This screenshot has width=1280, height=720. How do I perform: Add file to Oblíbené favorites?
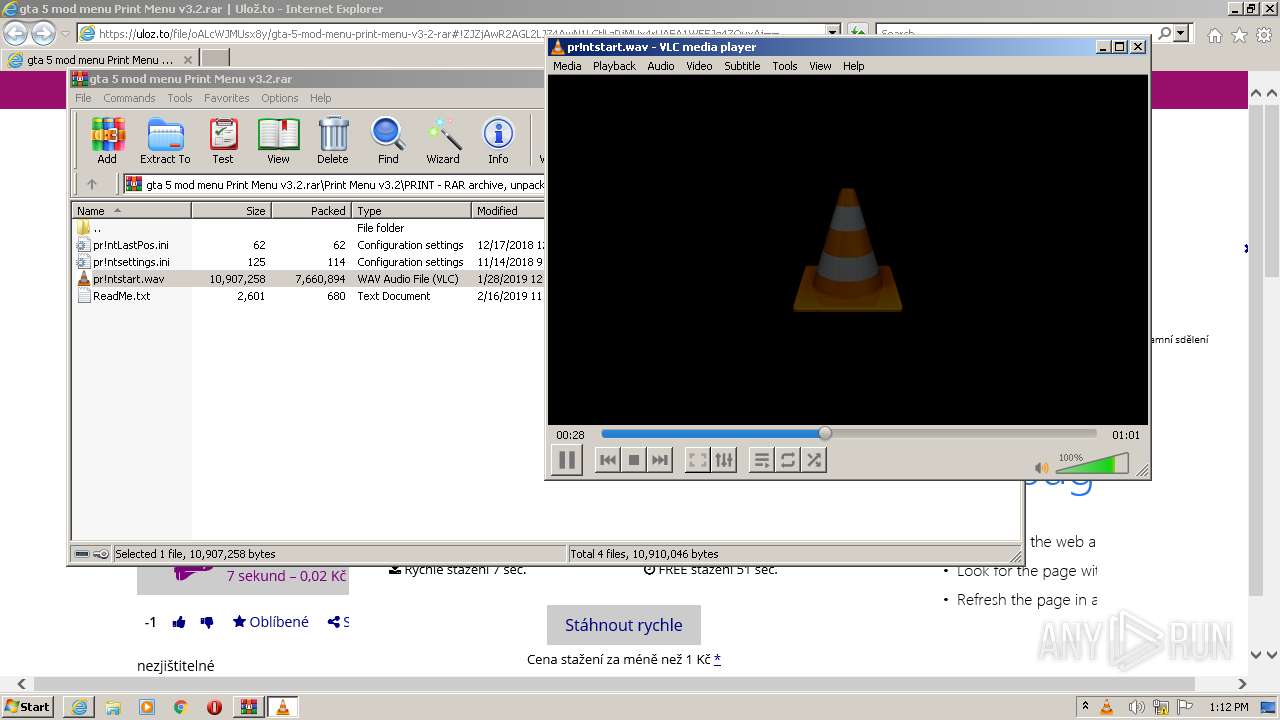pos(271,622)
